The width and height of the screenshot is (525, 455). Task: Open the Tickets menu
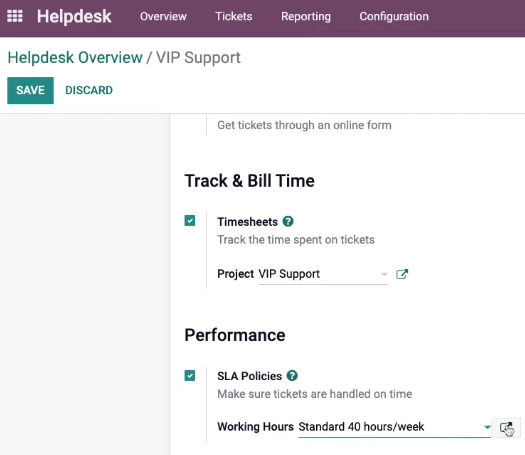(x=234, y=16)
